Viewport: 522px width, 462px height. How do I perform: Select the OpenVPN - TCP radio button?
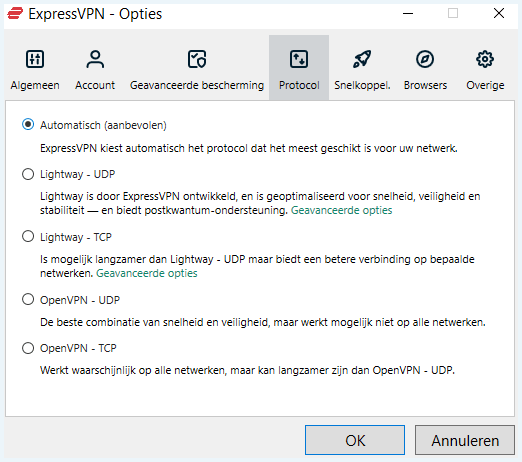pyautogui.click(x=28, y=348)
